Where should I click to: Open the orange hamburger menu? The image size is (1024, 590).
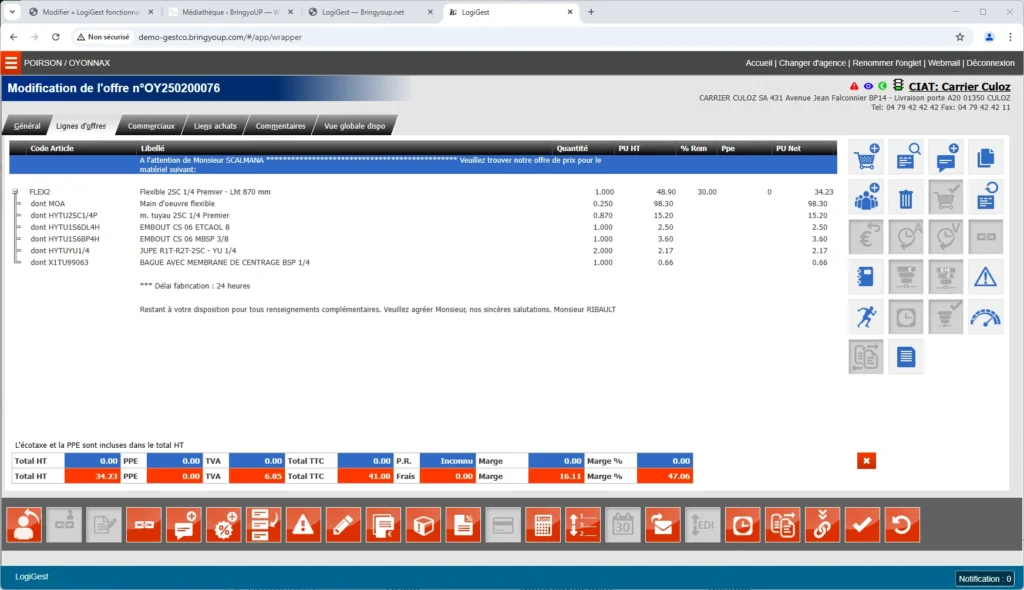(x=11, y=63)
